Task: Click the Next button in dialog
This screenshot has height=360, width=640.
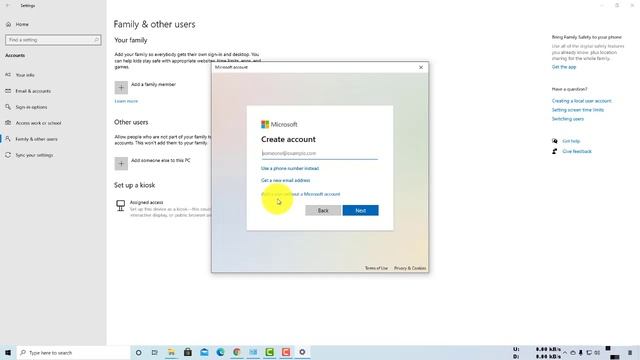Action: pyautogui.click(x=360, y=211)
